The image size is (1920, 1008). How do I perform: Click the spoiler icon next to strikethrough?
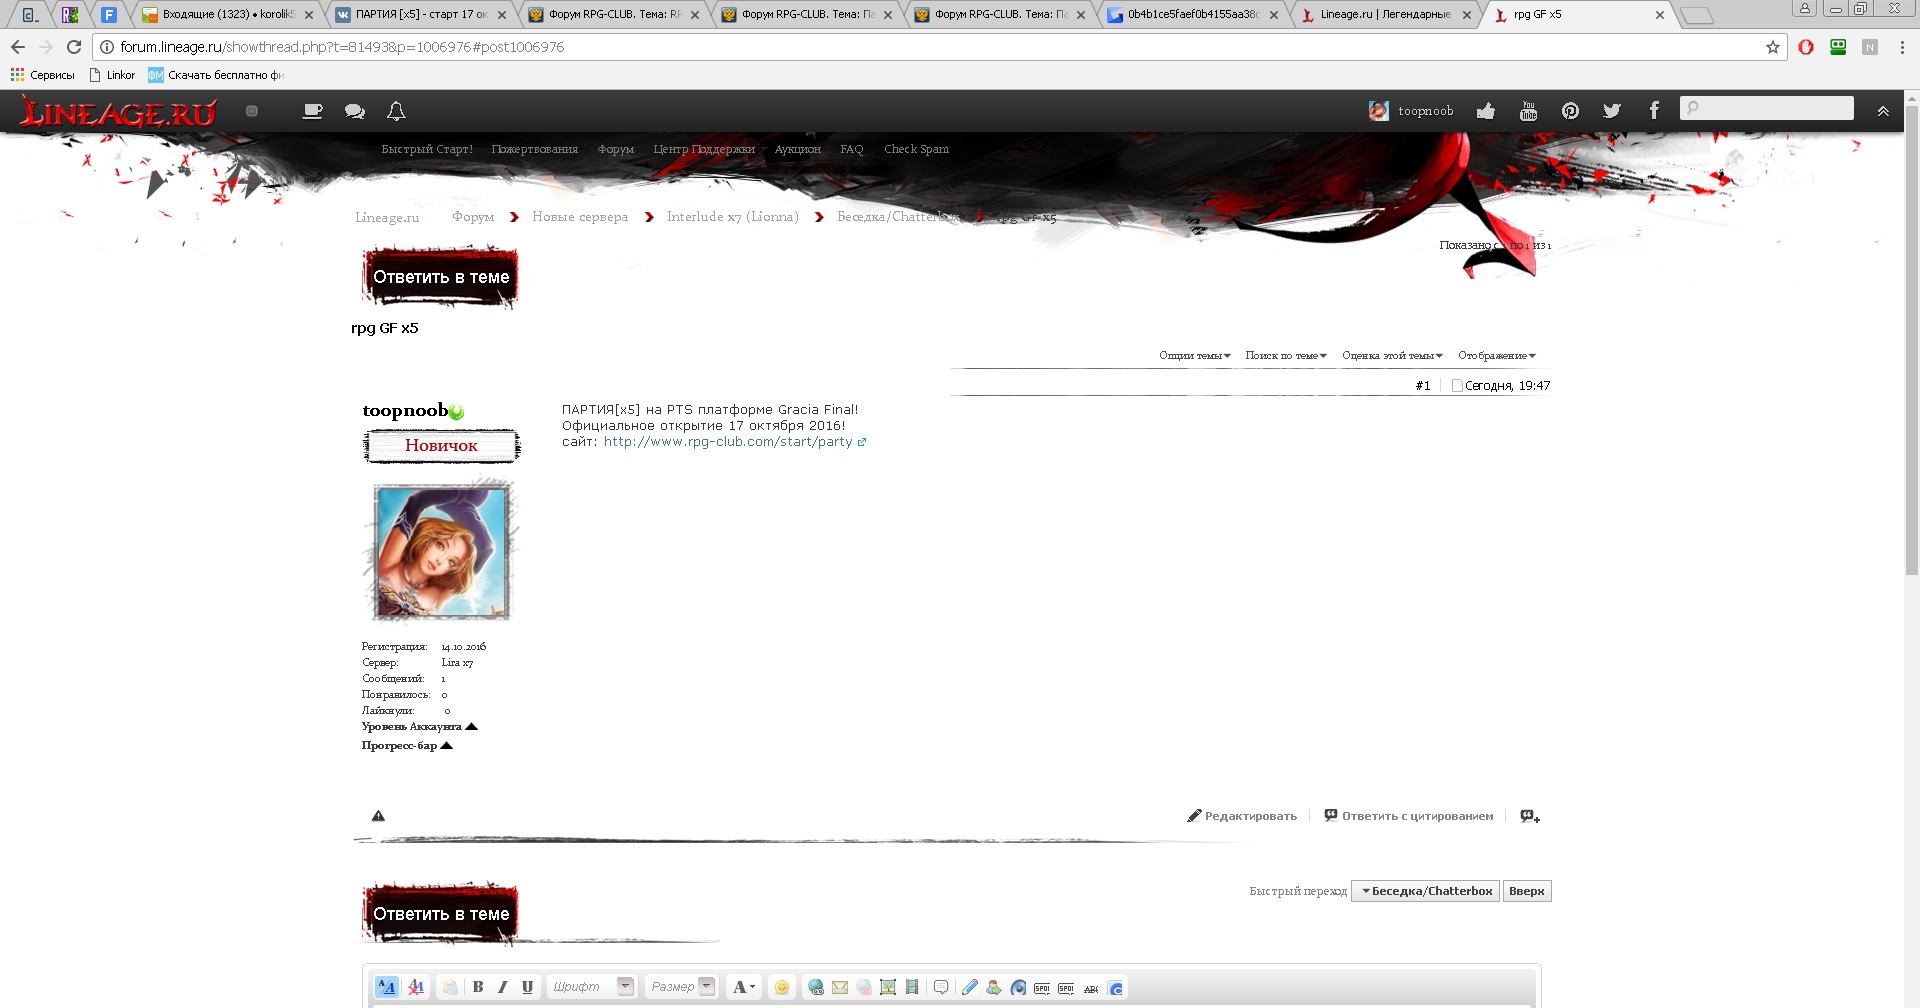point(1066,988)
